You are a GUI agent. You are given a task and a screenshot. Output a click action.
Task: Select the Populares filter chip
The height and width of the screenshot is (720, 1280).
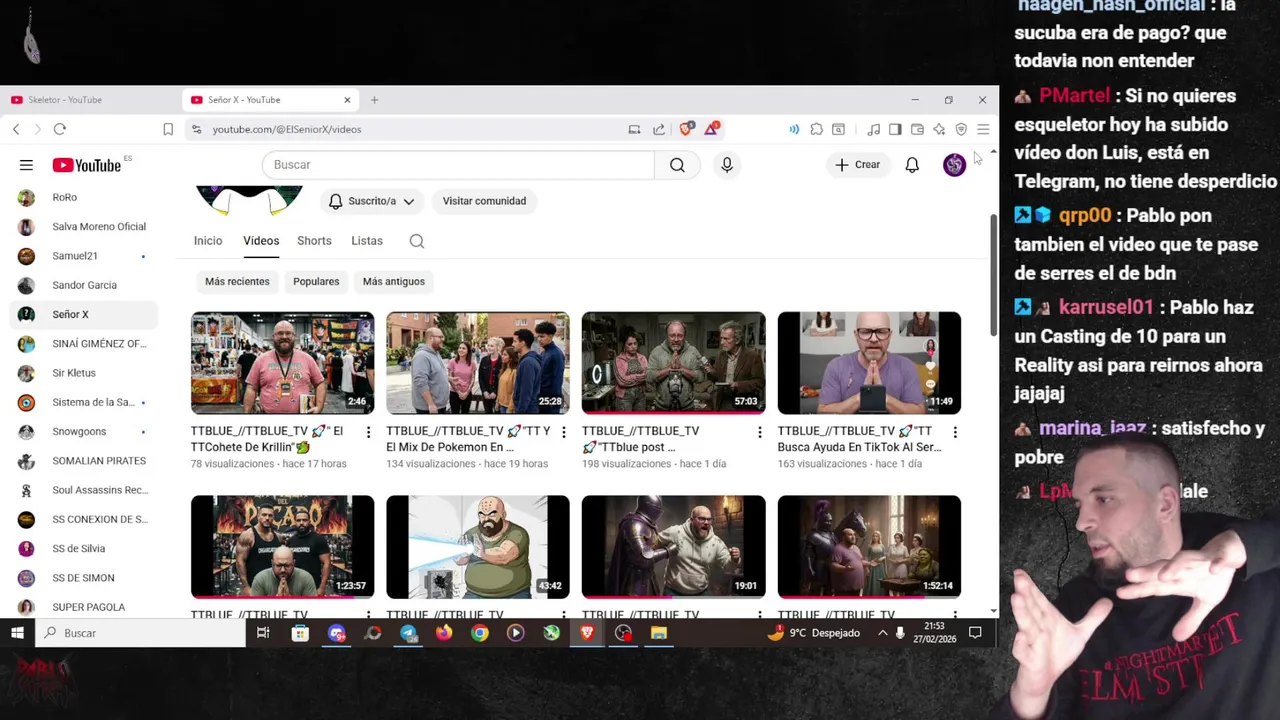pos(316,282)
